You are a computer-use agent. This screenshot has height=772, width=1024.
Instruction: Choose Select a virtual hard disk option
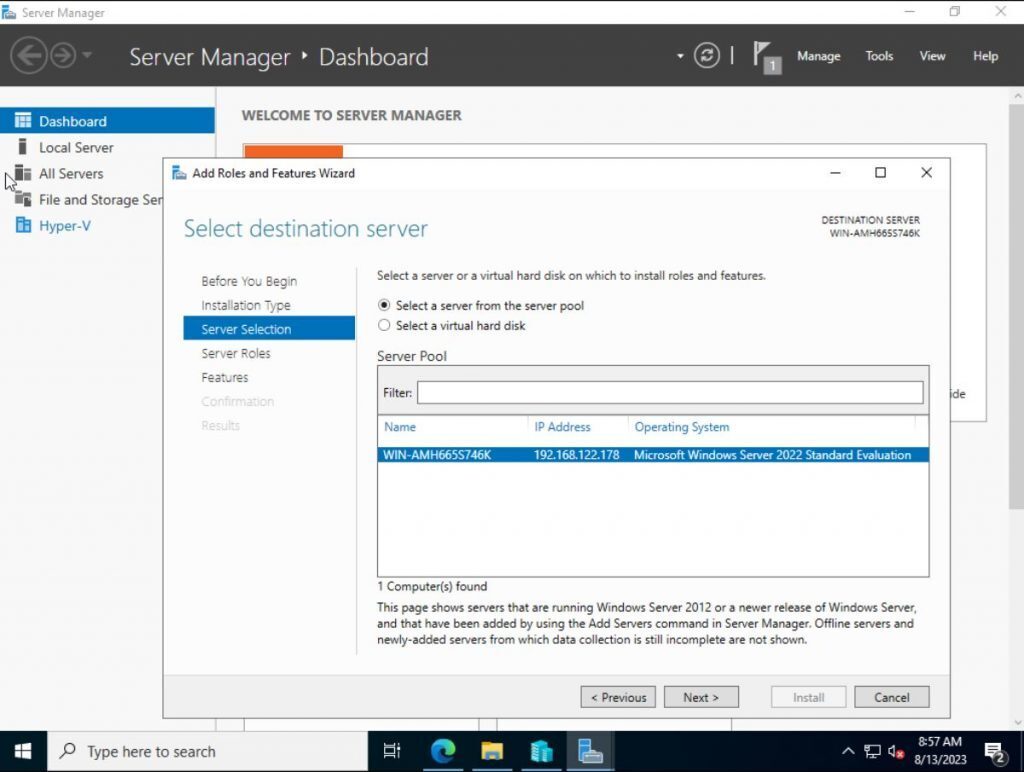click(384, 325)
